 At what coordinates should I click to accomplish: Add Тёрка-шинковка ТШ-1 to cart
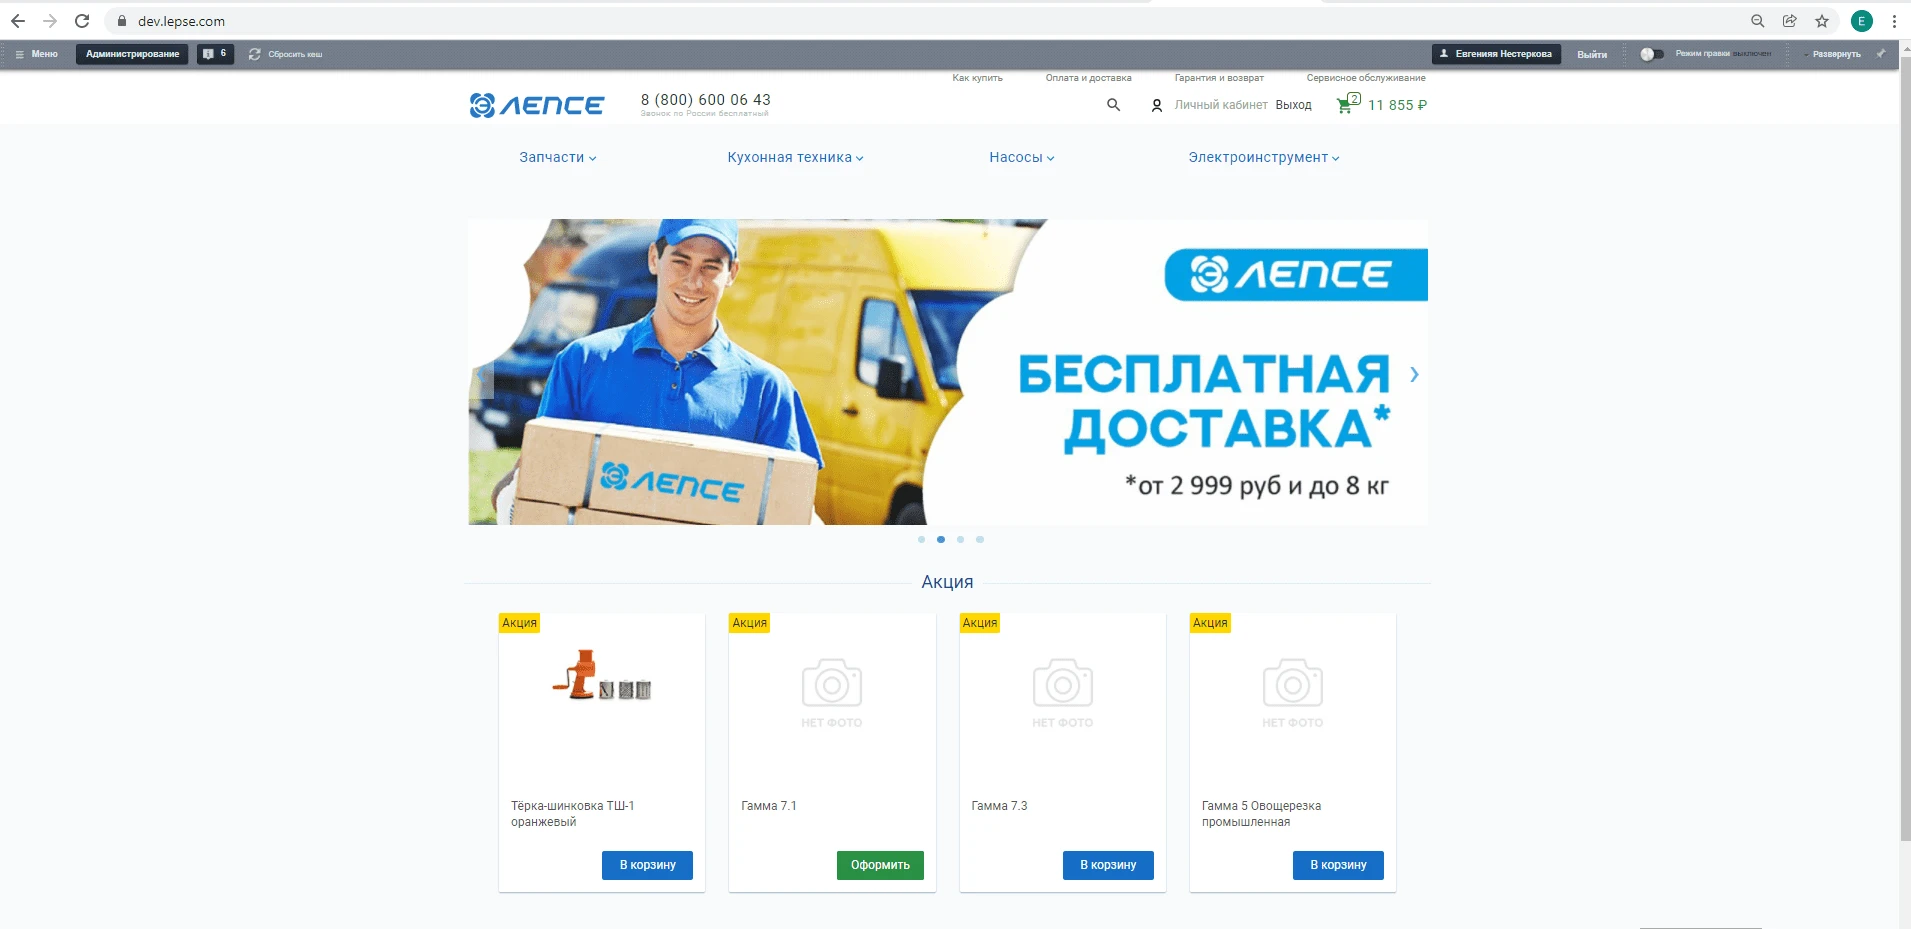(x=647, y=865)
